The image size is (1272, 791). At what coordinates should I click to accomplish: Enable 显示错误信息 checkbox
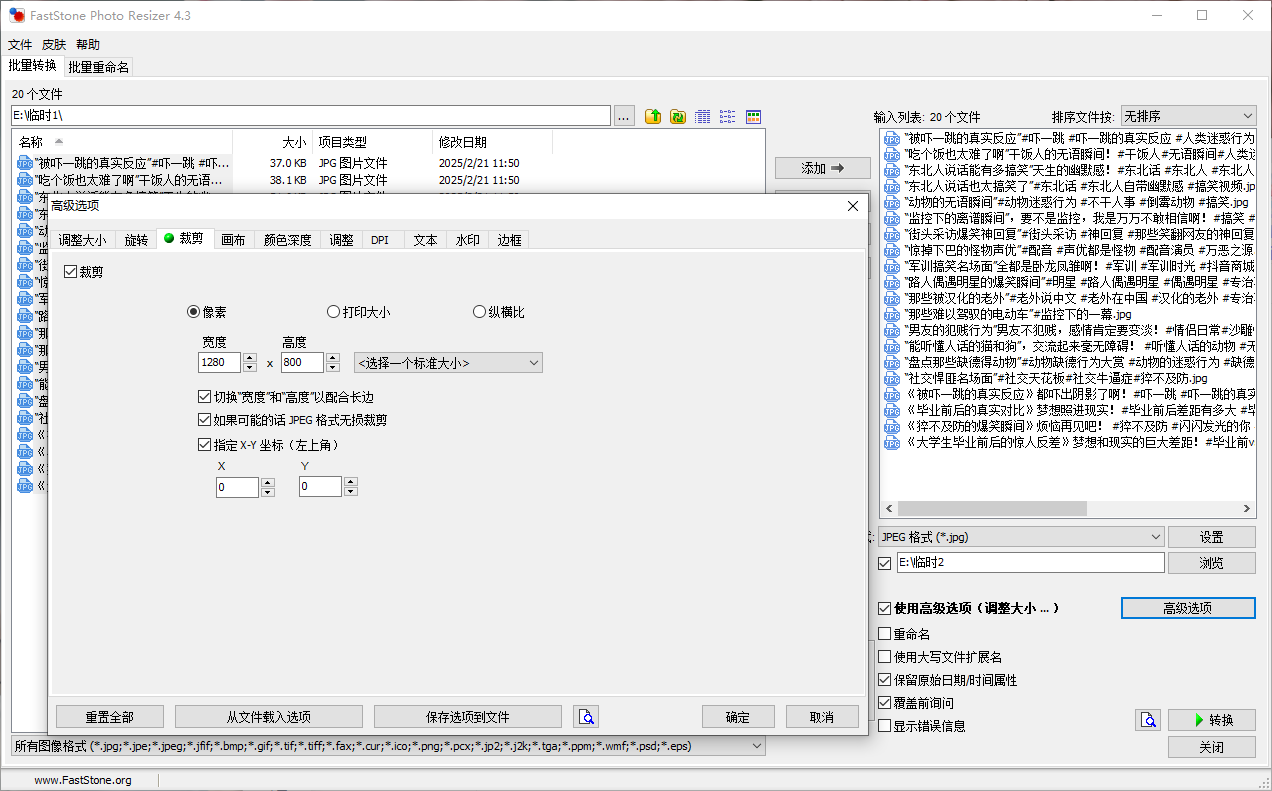pos(884,726)
